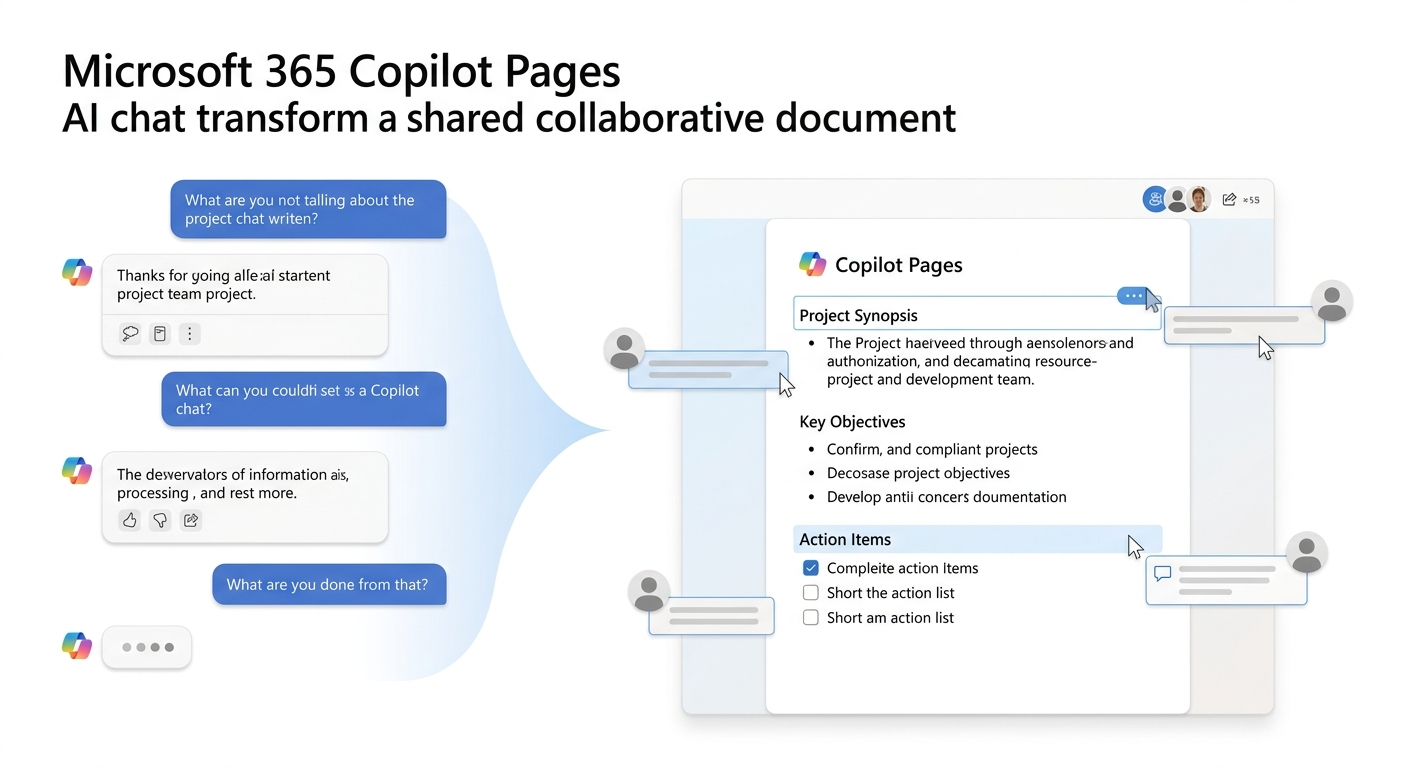Viewport: 1408px width, 768px height.
Task: Give a thumbs up to the Copilot reply
Action: (129, 520)
